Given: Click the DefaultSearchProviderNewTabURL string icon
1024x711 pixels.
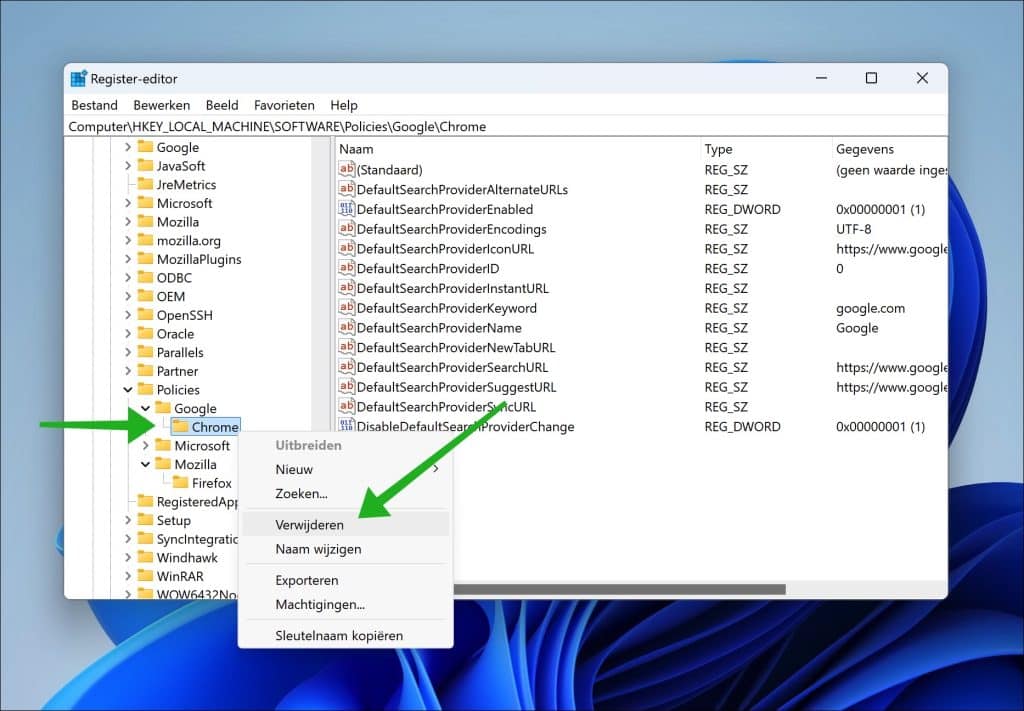Looking at the screenshot, I should click(x=346, y=347).
